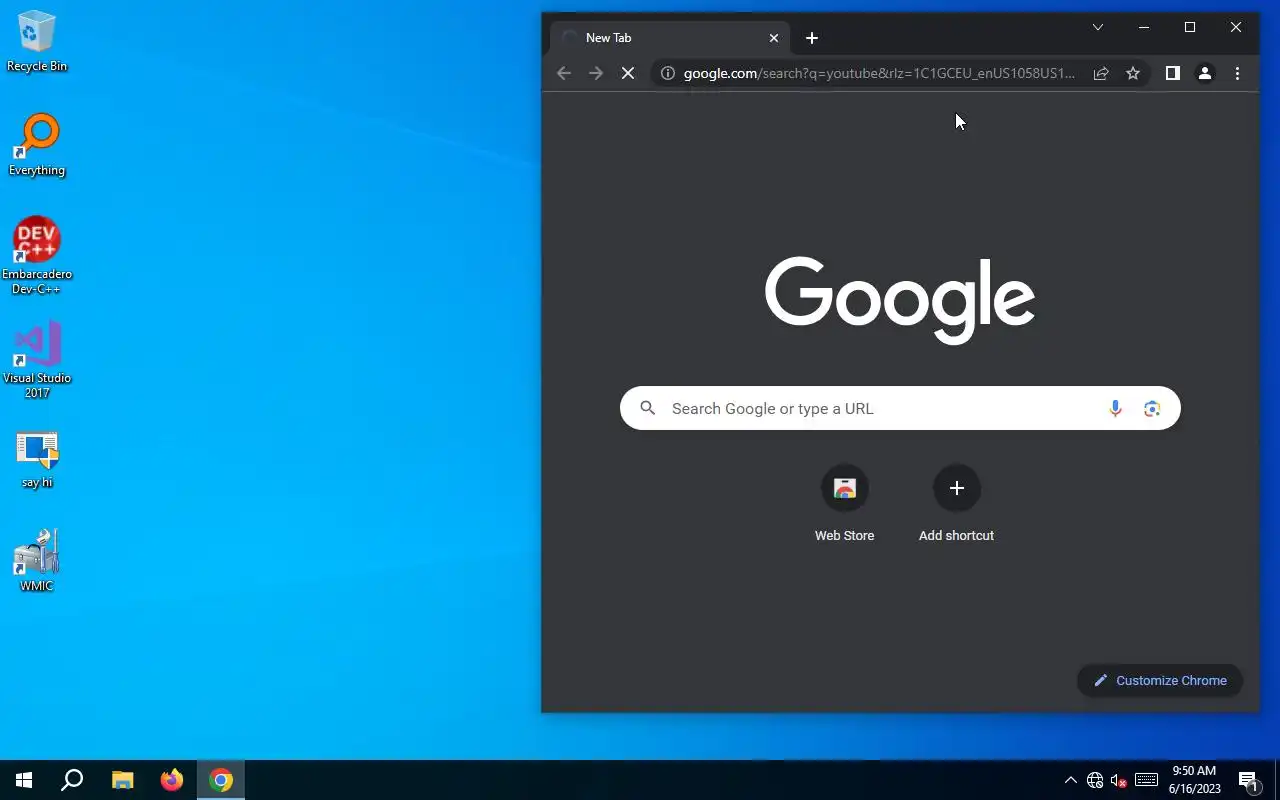1280x800 pixels.
Task: View site information icon in address bar
Action: pyautogui.click(x=668, y=73)
